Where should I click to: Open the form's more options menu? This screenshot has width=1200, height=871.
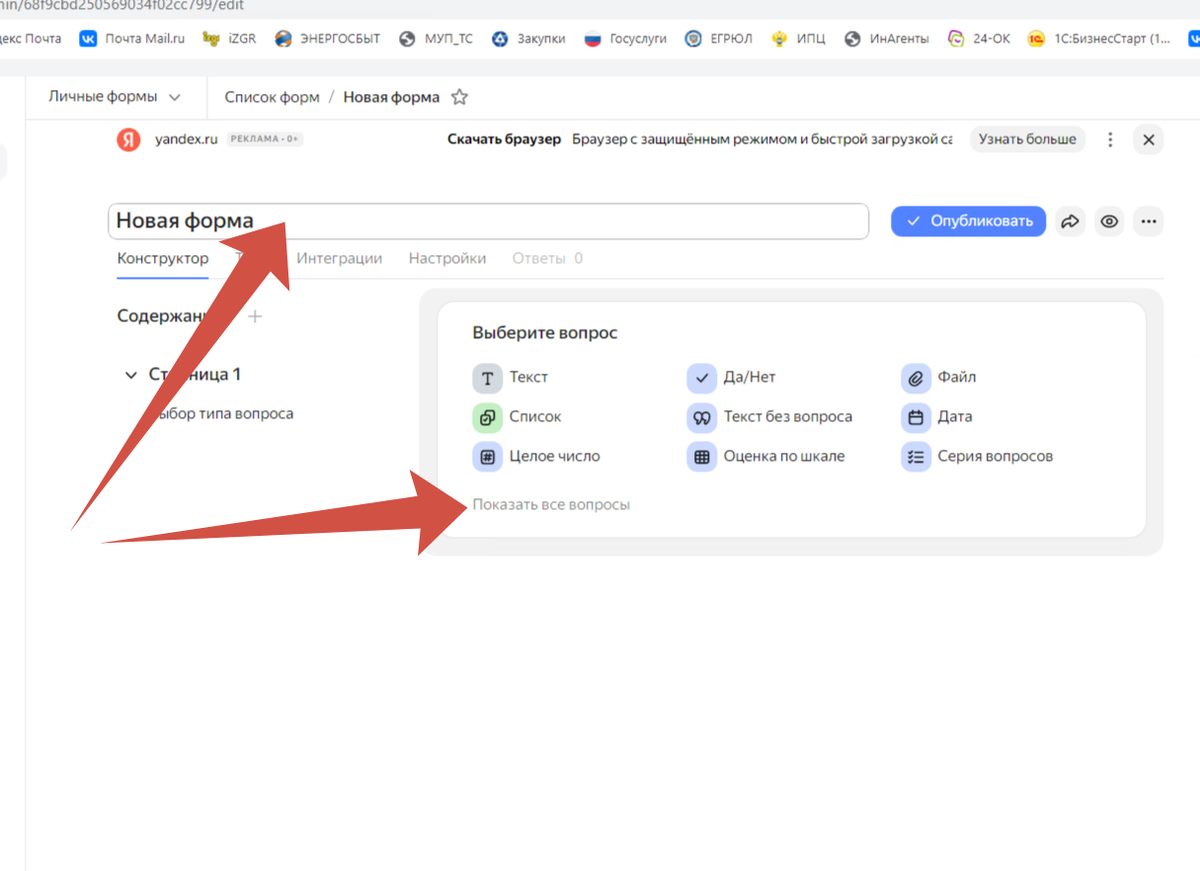point(1149,221)
